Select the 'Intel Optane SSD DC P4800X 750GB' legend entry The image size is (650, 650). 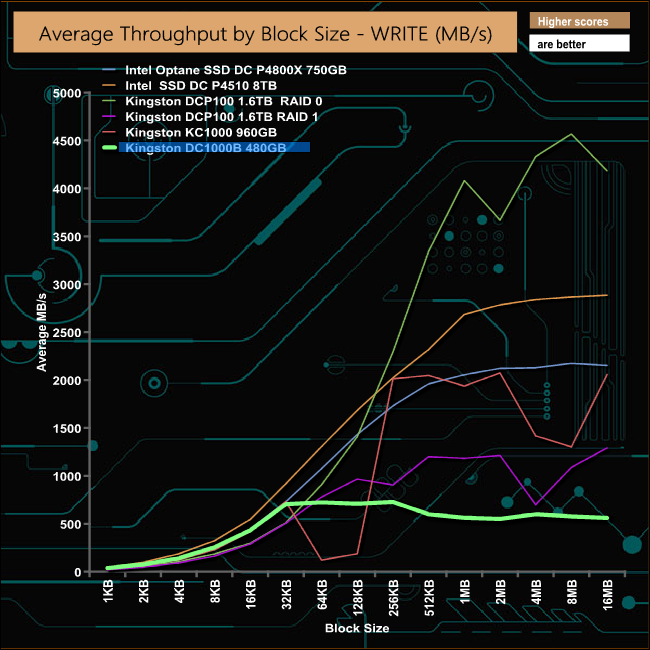click(235, 70)
